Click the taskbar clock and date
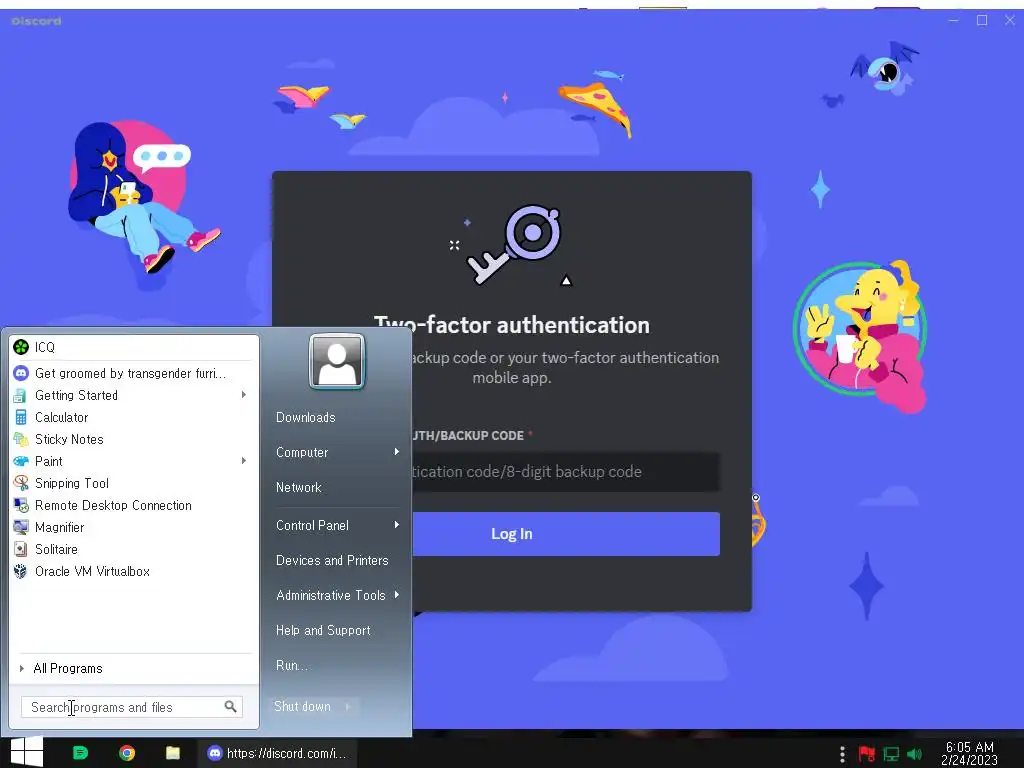Screen dimensions: 1024x768 [970, 754]
